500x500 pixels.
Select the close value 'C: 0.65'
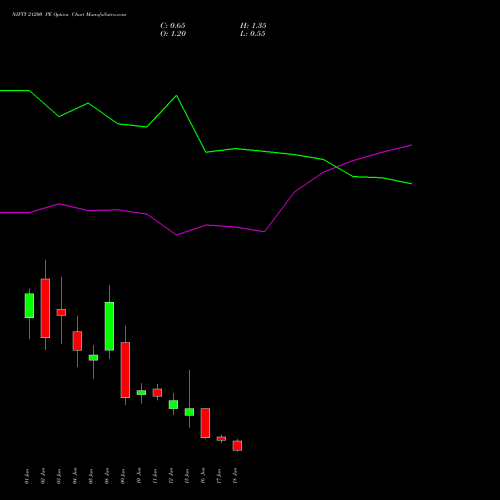pyautogui.click(x=173, y=26)
